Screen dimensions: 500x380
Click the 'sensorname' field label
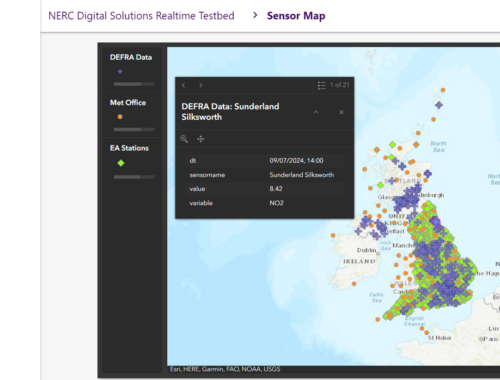[x=207, y=175]
